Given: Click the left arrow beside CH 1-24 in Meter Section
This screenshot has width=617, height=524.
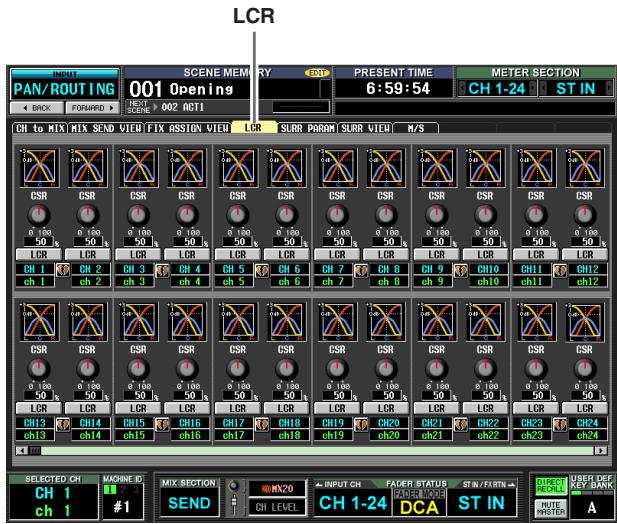Looking at the screenshot, I should 462,88.
